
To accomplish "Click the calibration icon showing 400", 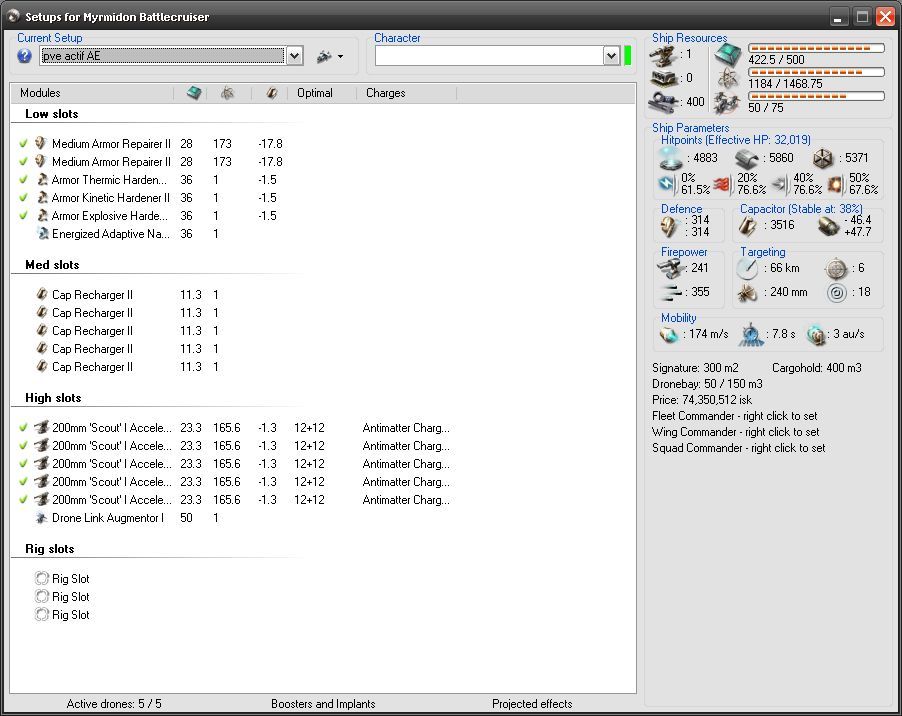I will tap(664, 102).
